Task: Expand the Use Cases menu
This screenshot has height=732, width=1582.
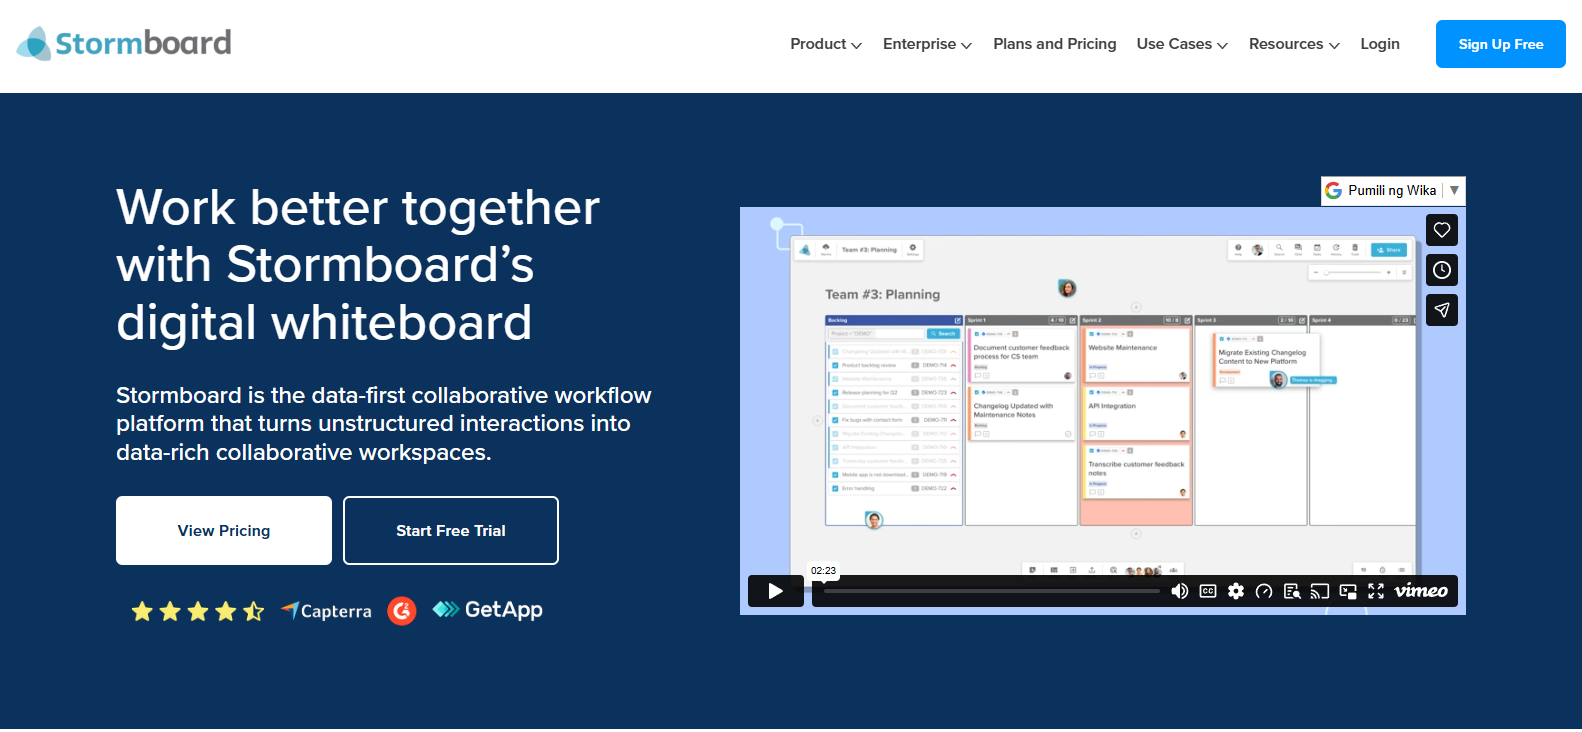Action: pos(1182,44)
